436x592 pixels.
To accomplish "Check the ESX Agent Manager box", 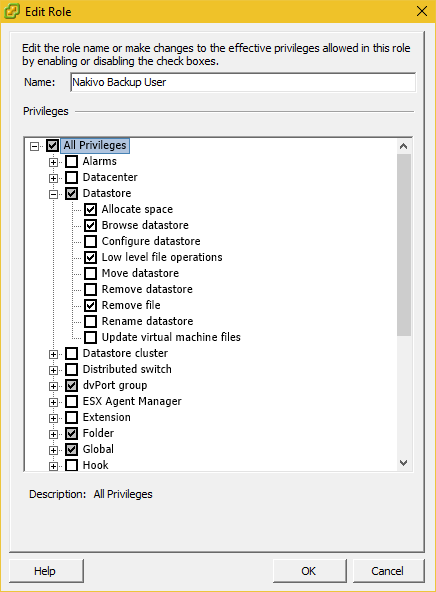I will [x=71, y=401].
